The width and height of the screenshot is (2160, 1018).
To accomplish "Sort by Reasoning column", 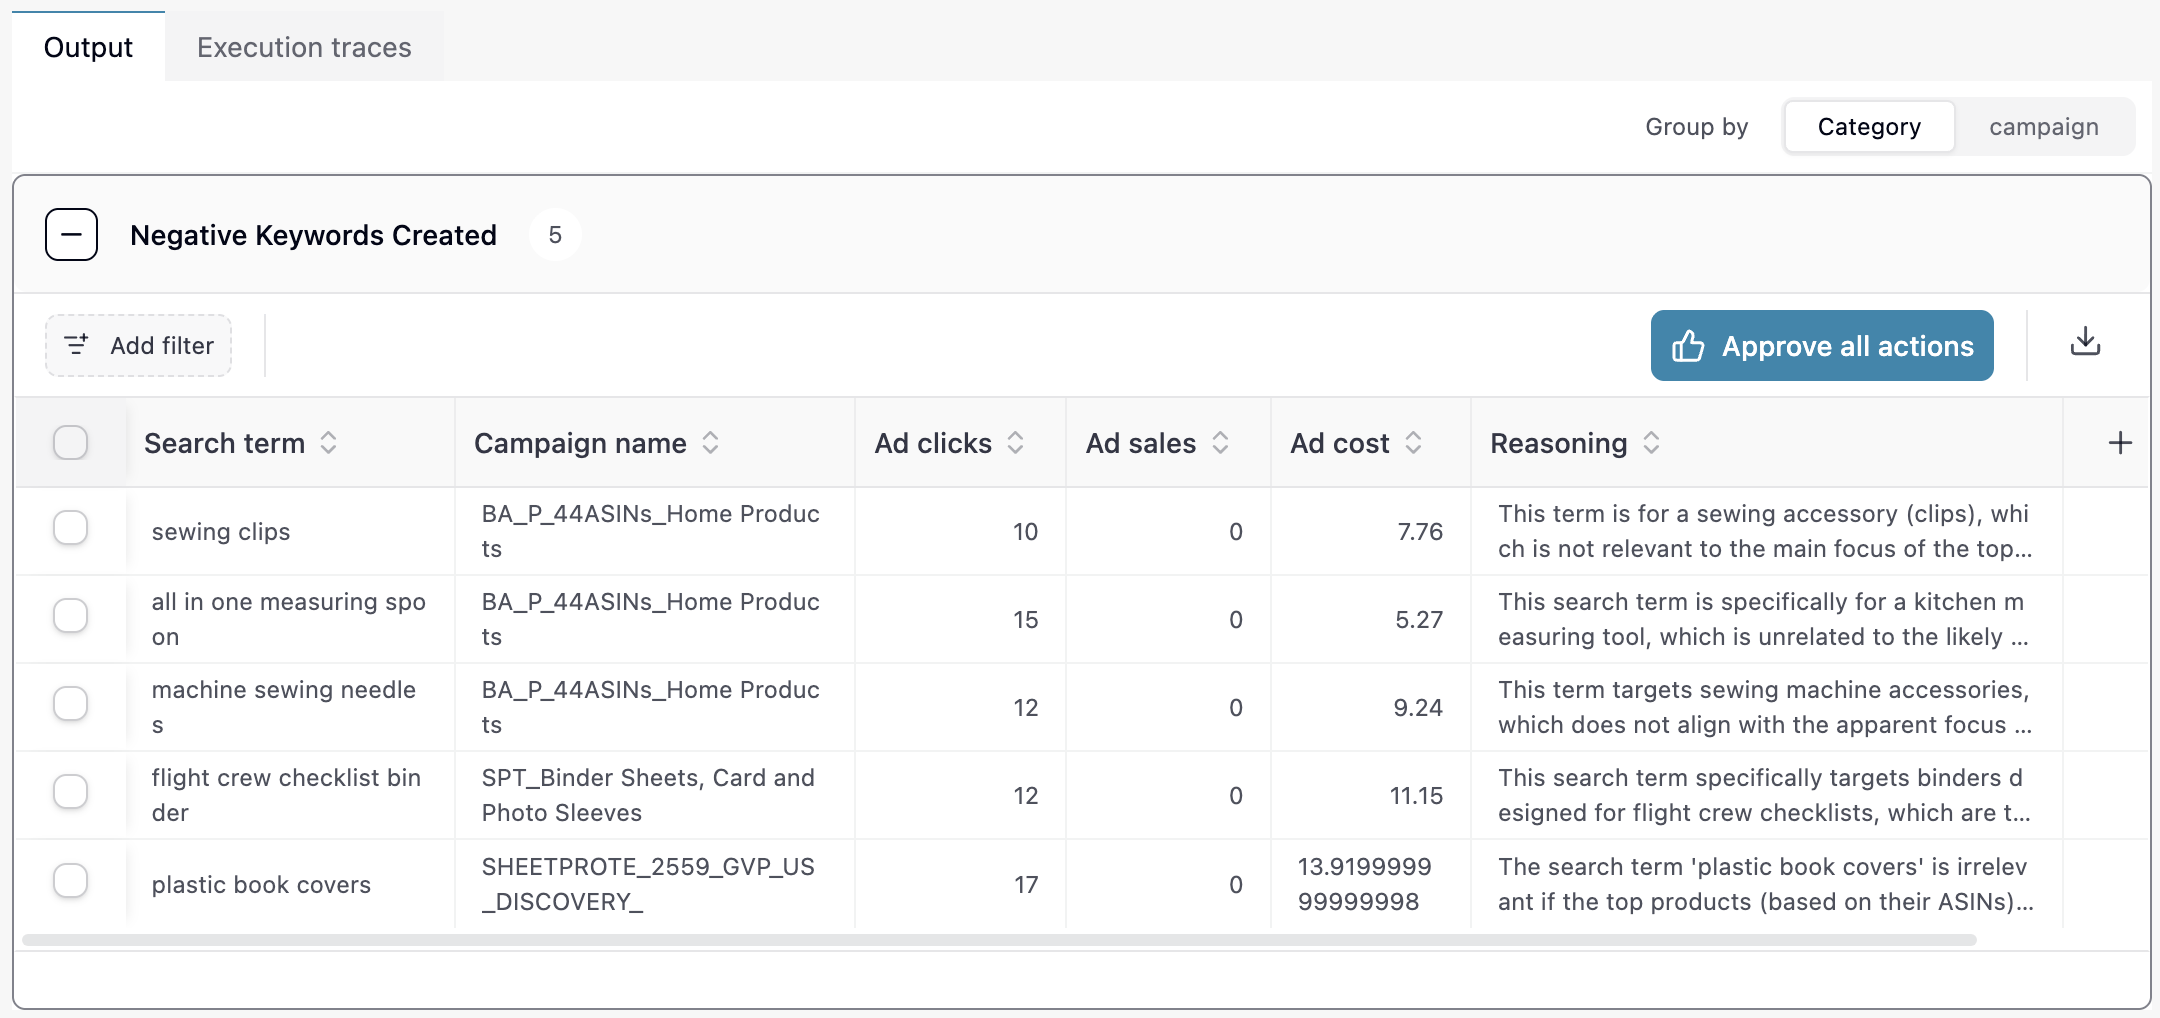I will pyautogui.click(x=1651, y=443).
